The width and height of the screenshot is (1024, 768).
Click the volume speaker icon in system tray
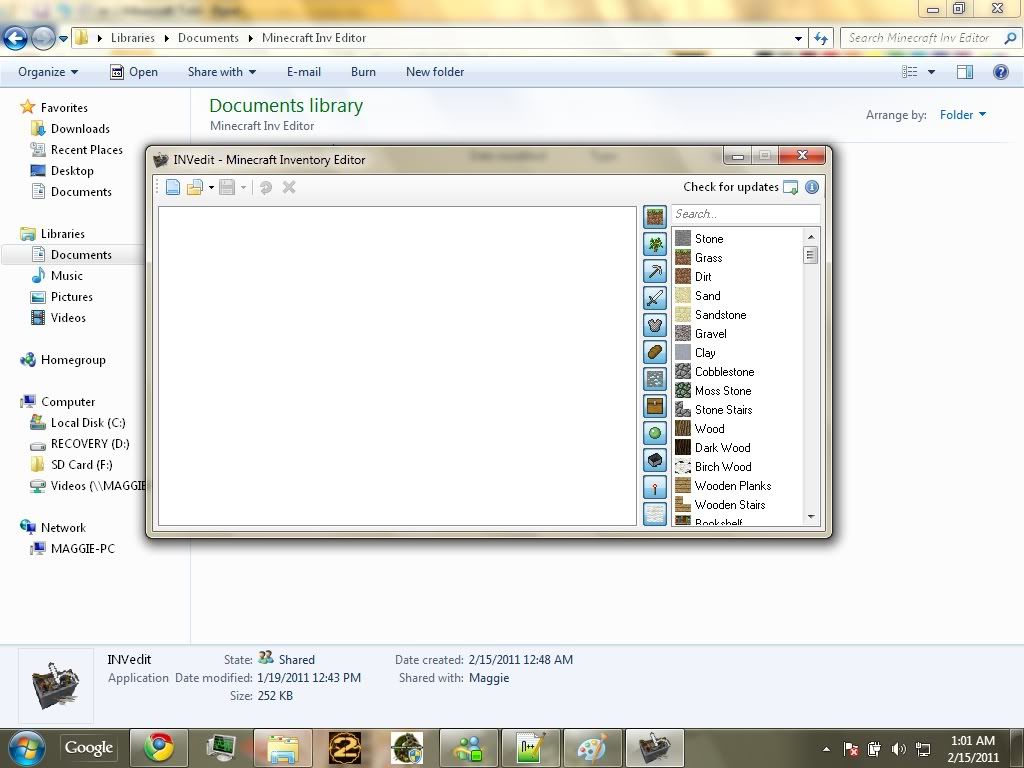(x=899, y=749)
